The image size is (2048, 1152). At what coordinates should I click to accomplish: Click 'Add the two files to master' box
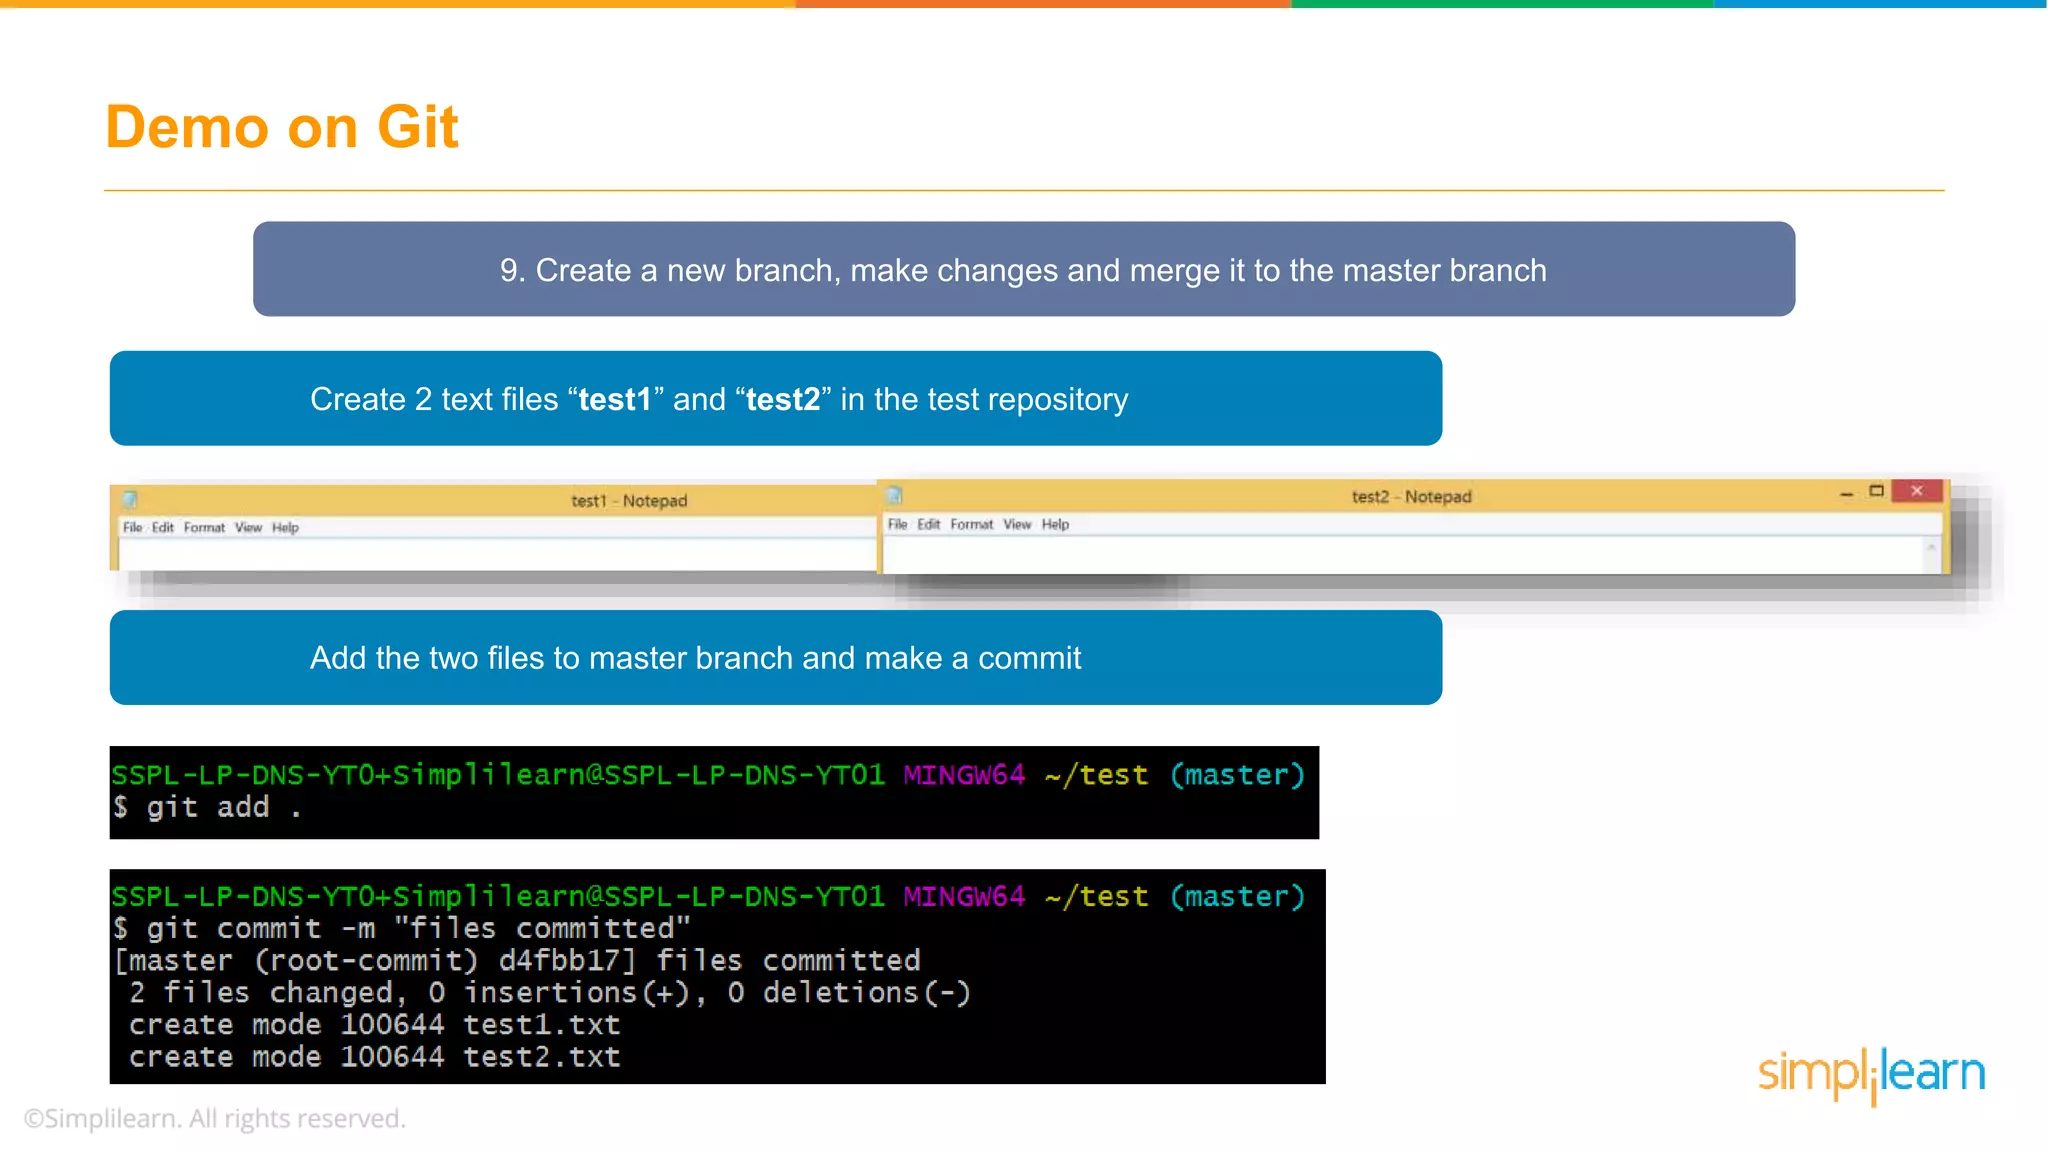pos(776,658)
